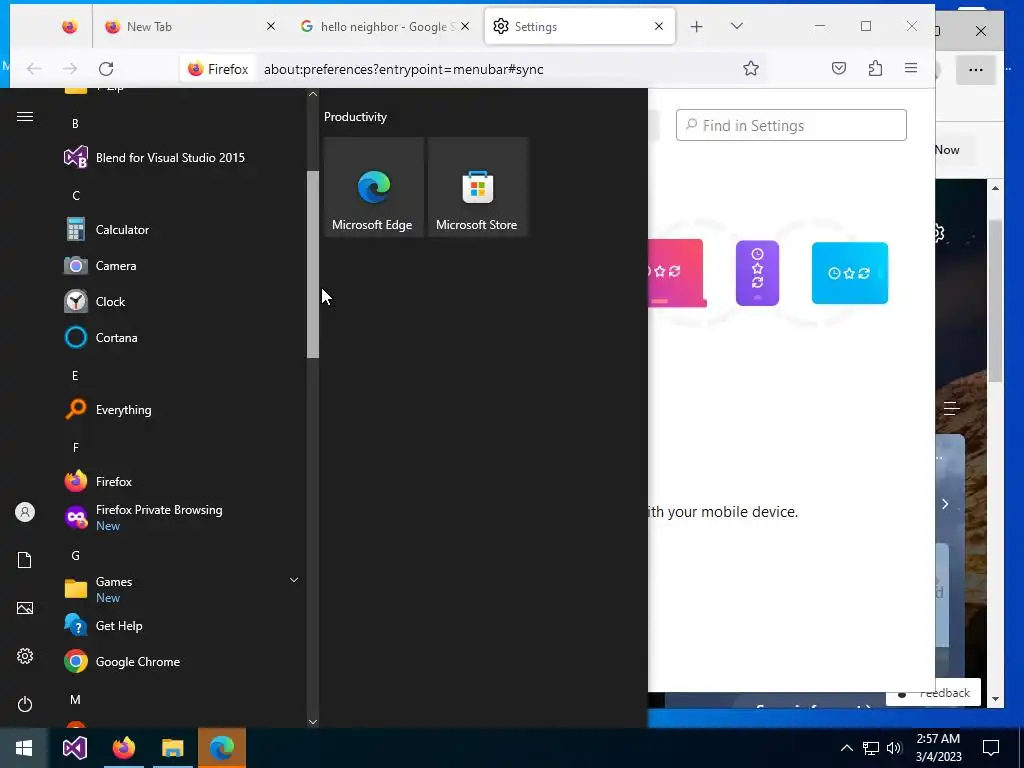Click the Power icon in Start

click(25, 704)
